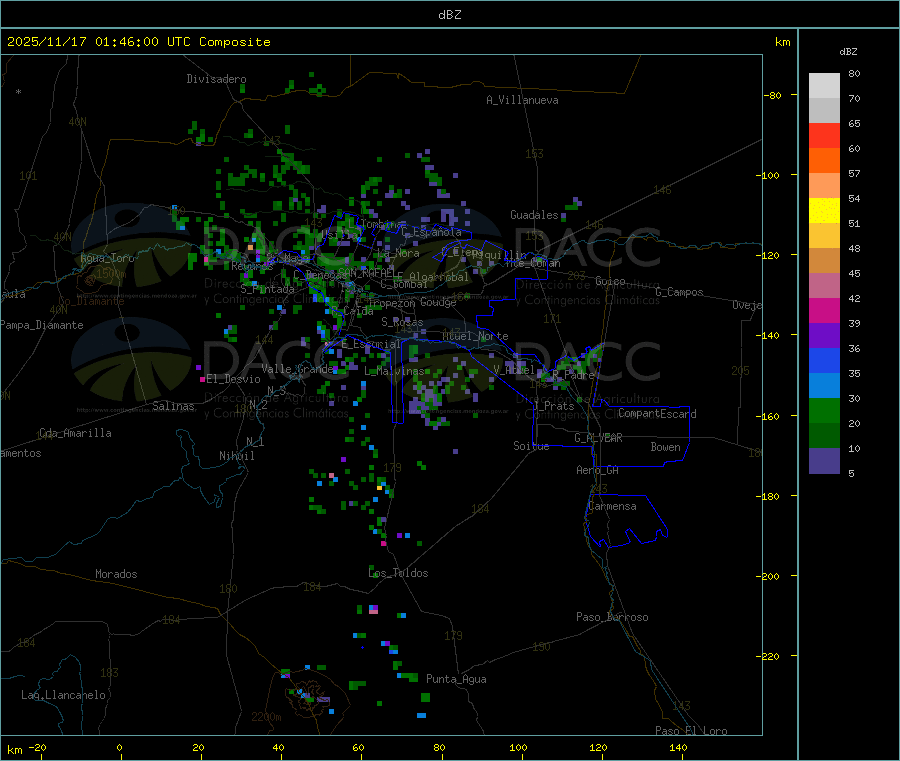Click the L_Malvinas map label
The height and width of the screenshot is (761, 900).
[x=394, y=371]
